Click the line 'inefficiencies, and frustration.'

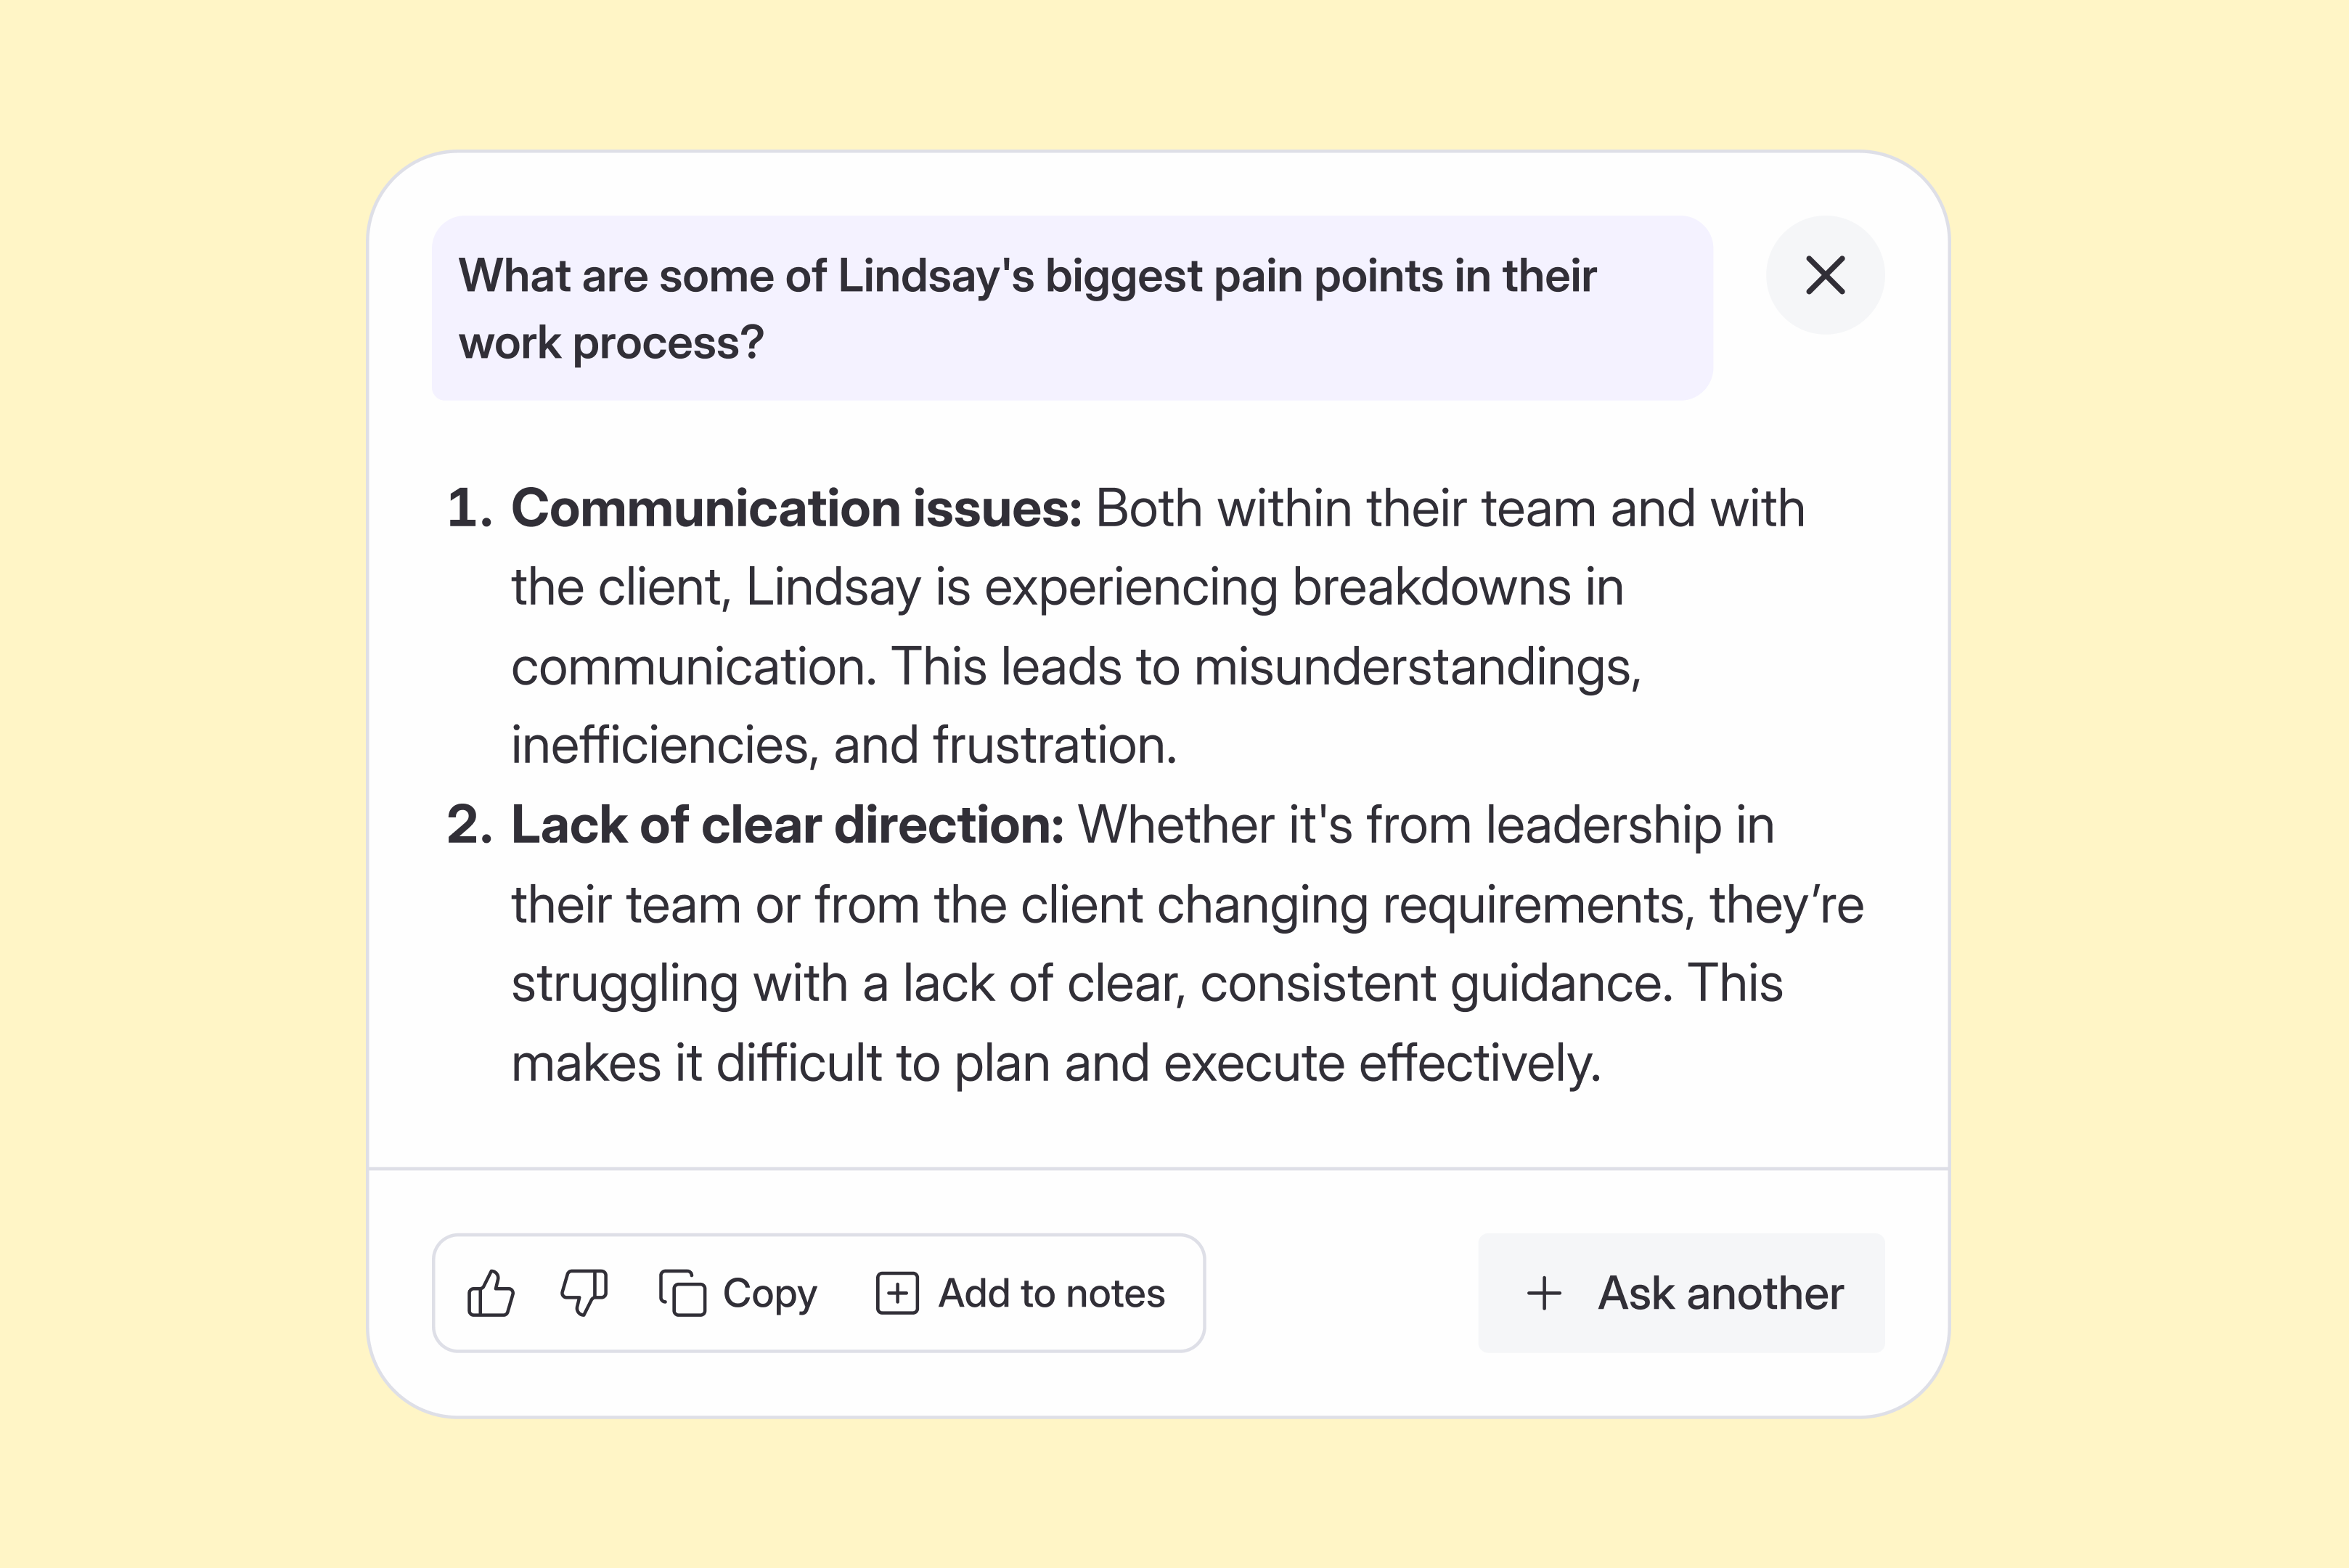pyautogui.click(x=844, y=745)
